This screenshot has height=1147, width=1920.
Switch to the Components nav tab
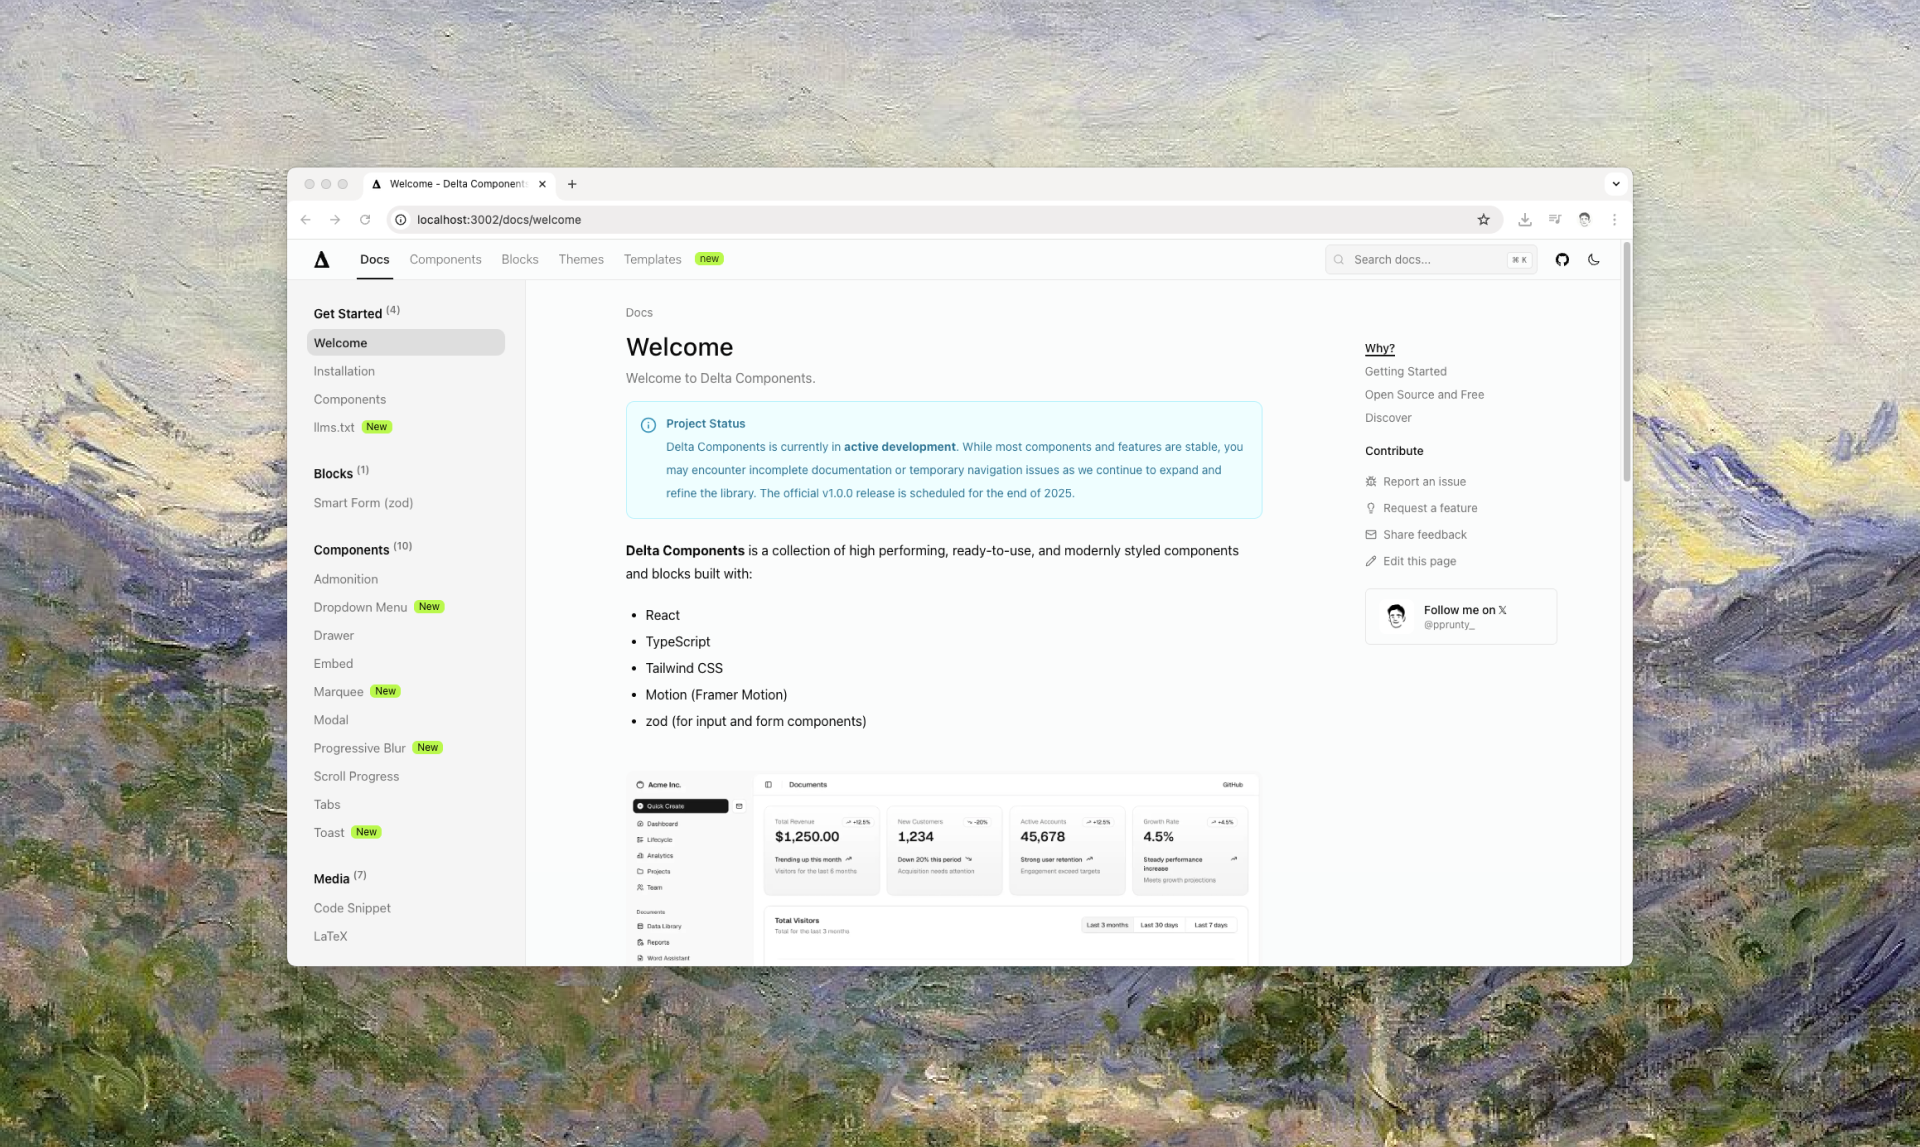445,260
